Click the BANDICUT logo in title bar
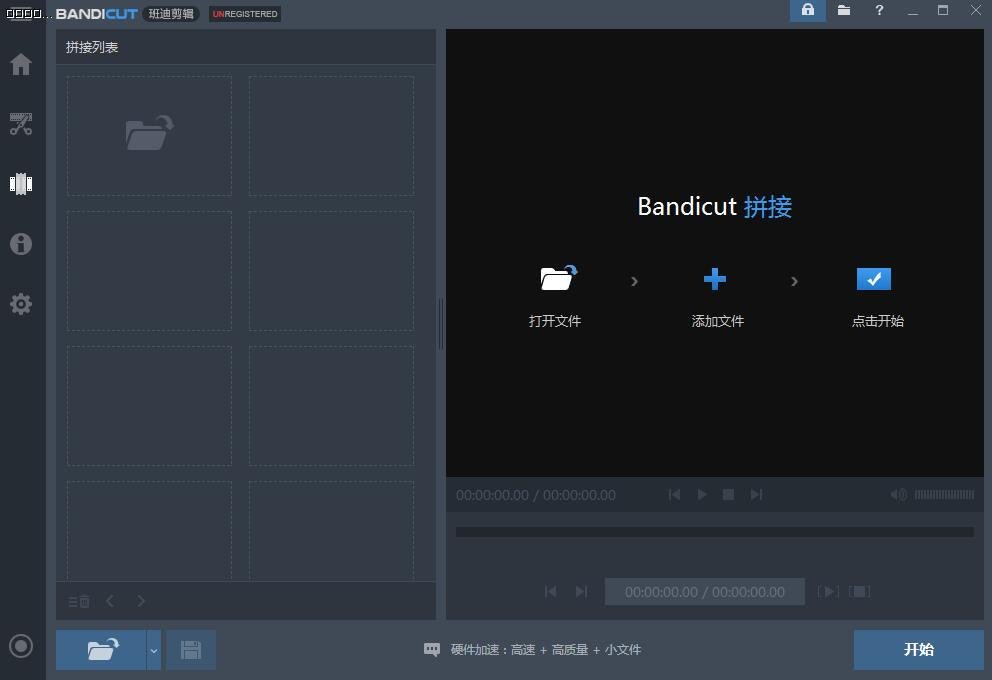Image resolution: width=992 pixels, height=680 pixels. tap(97, 14)
